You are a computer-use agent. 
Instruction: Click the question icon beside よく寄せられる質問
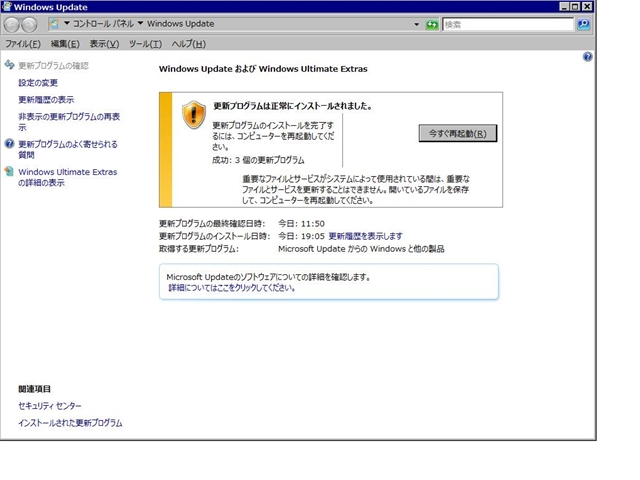pyautogui.click(x=9, y=144)
